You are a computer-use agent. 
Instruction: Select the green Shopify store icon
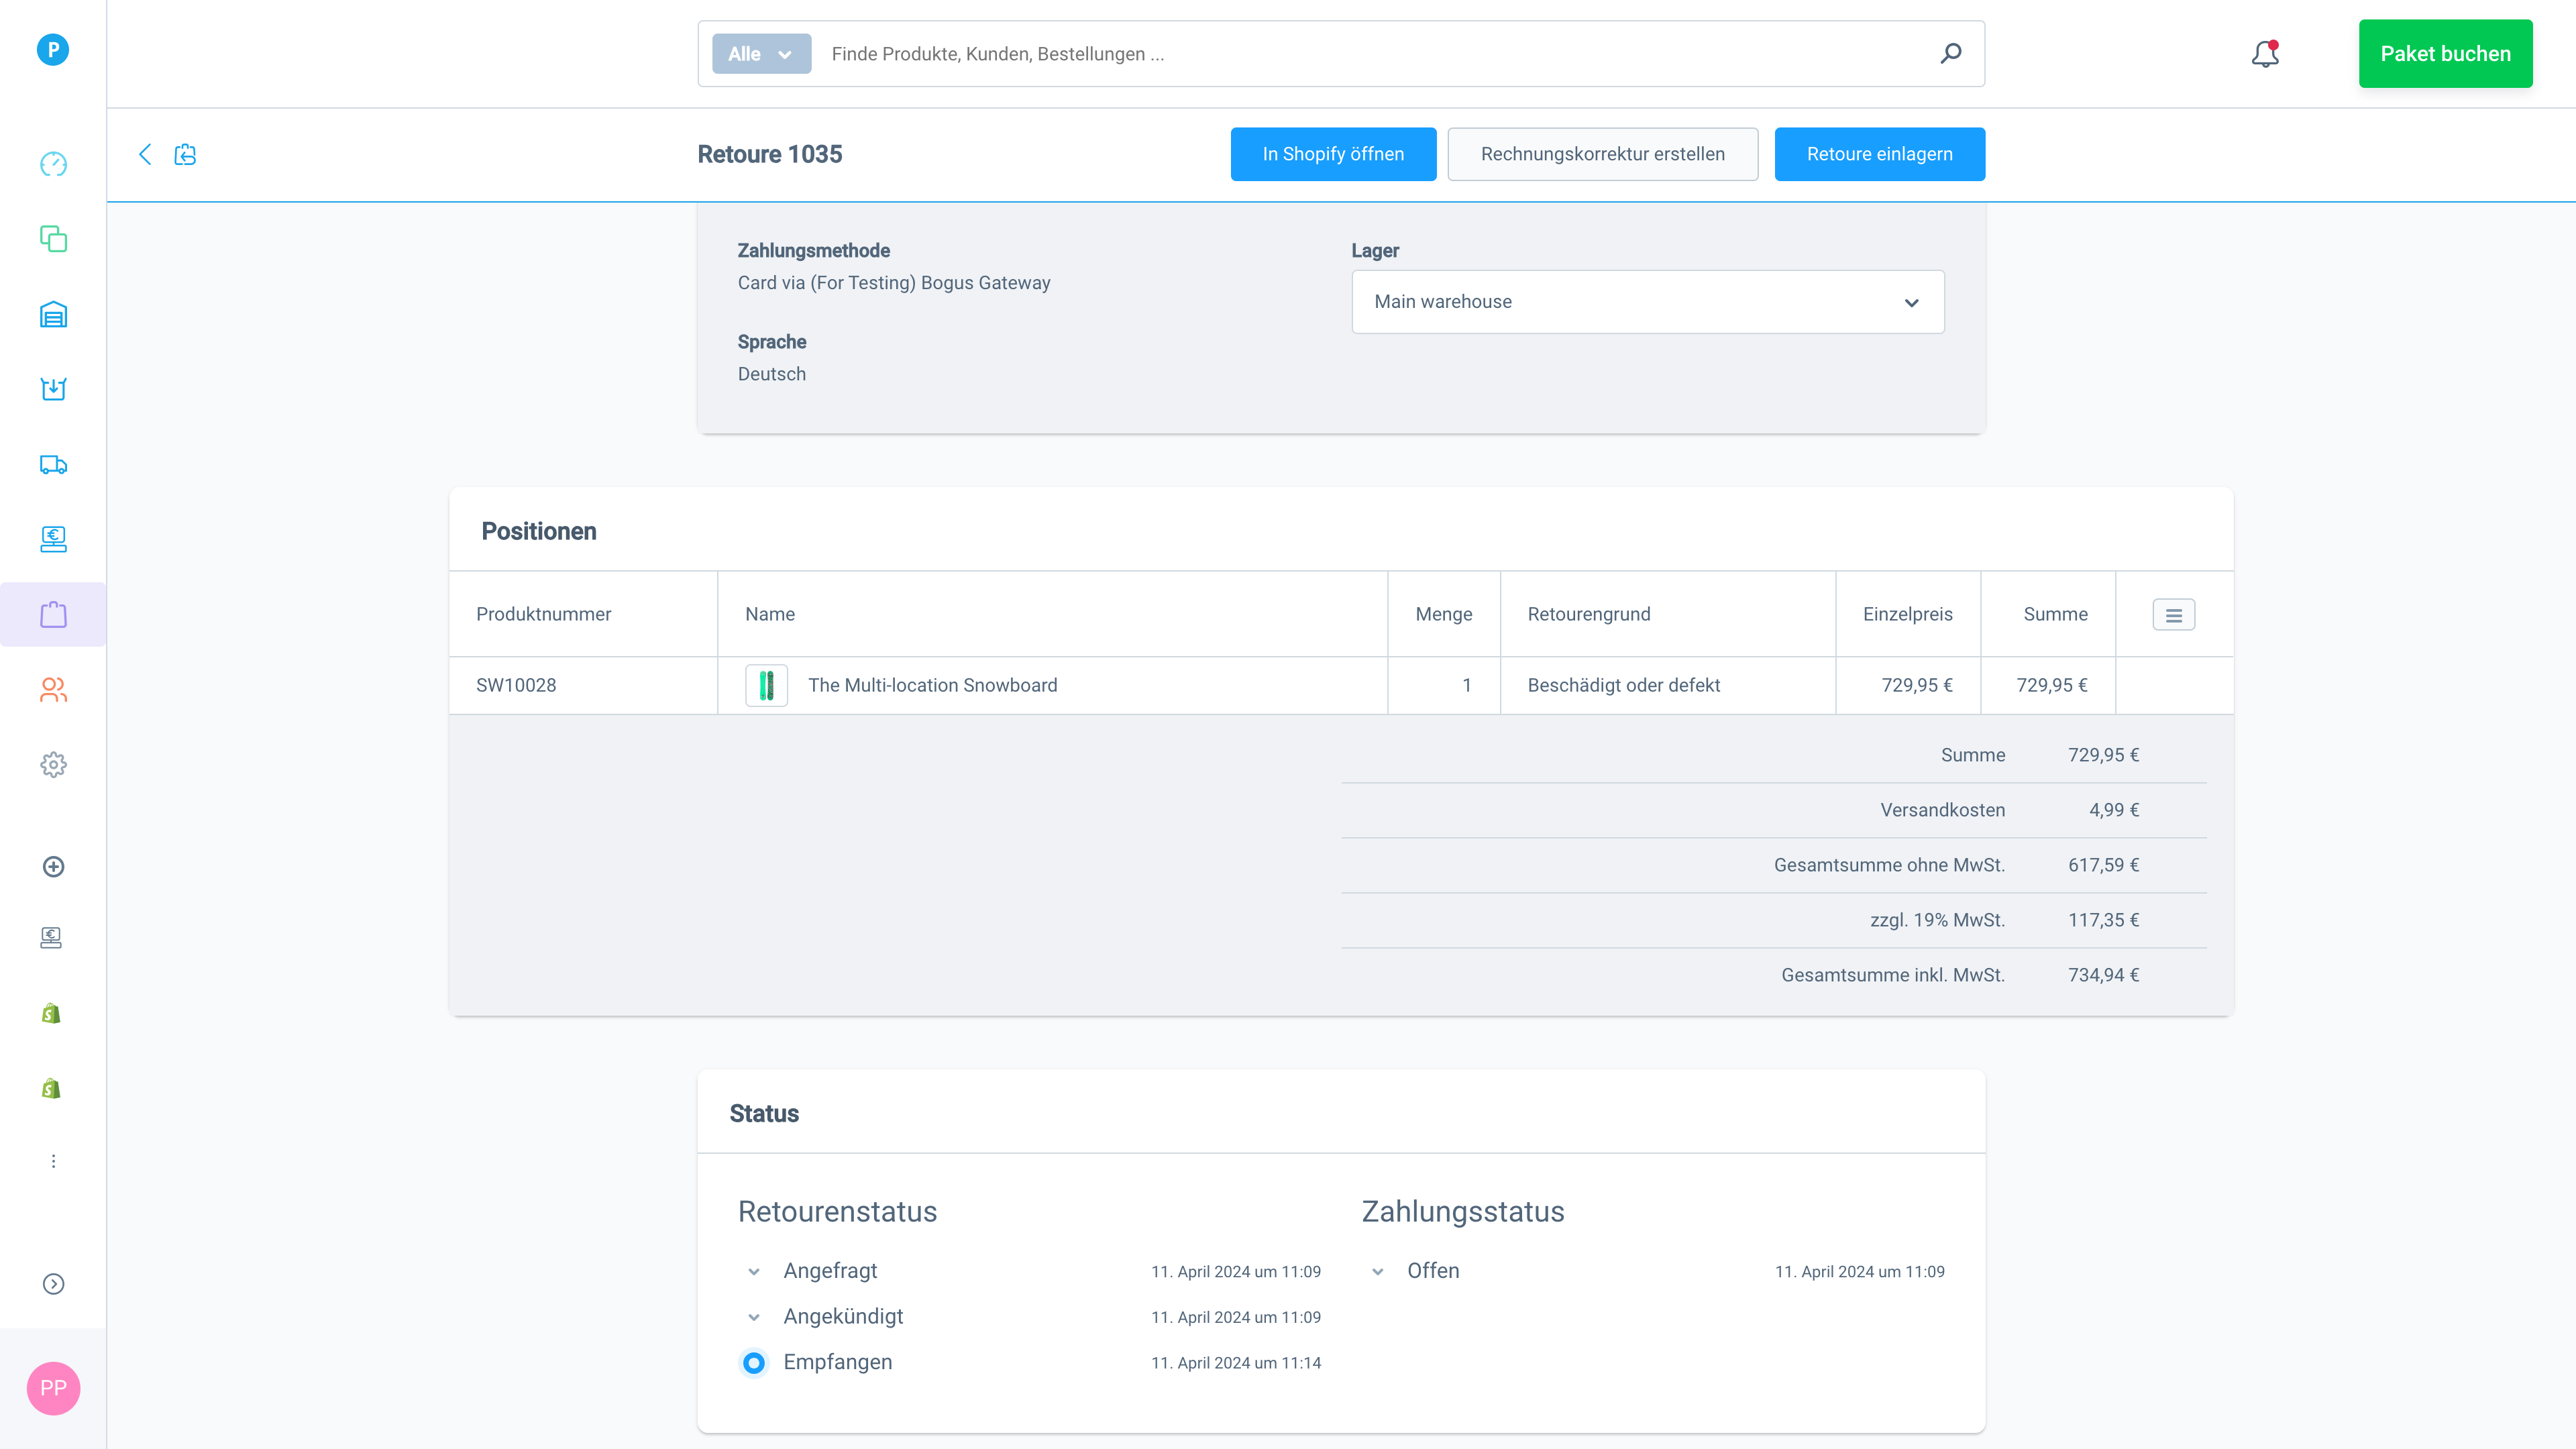(52, 1013)
